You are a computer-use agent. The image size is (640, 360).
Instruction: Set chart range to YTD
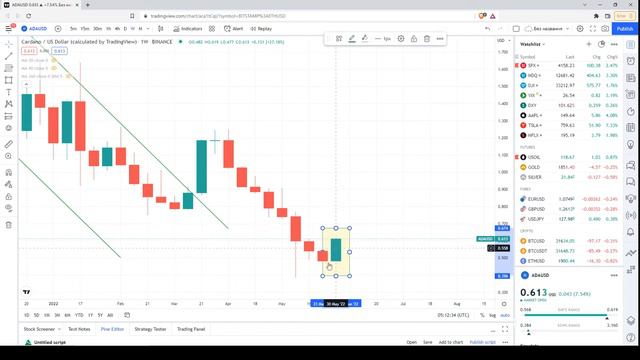point(79,315)
